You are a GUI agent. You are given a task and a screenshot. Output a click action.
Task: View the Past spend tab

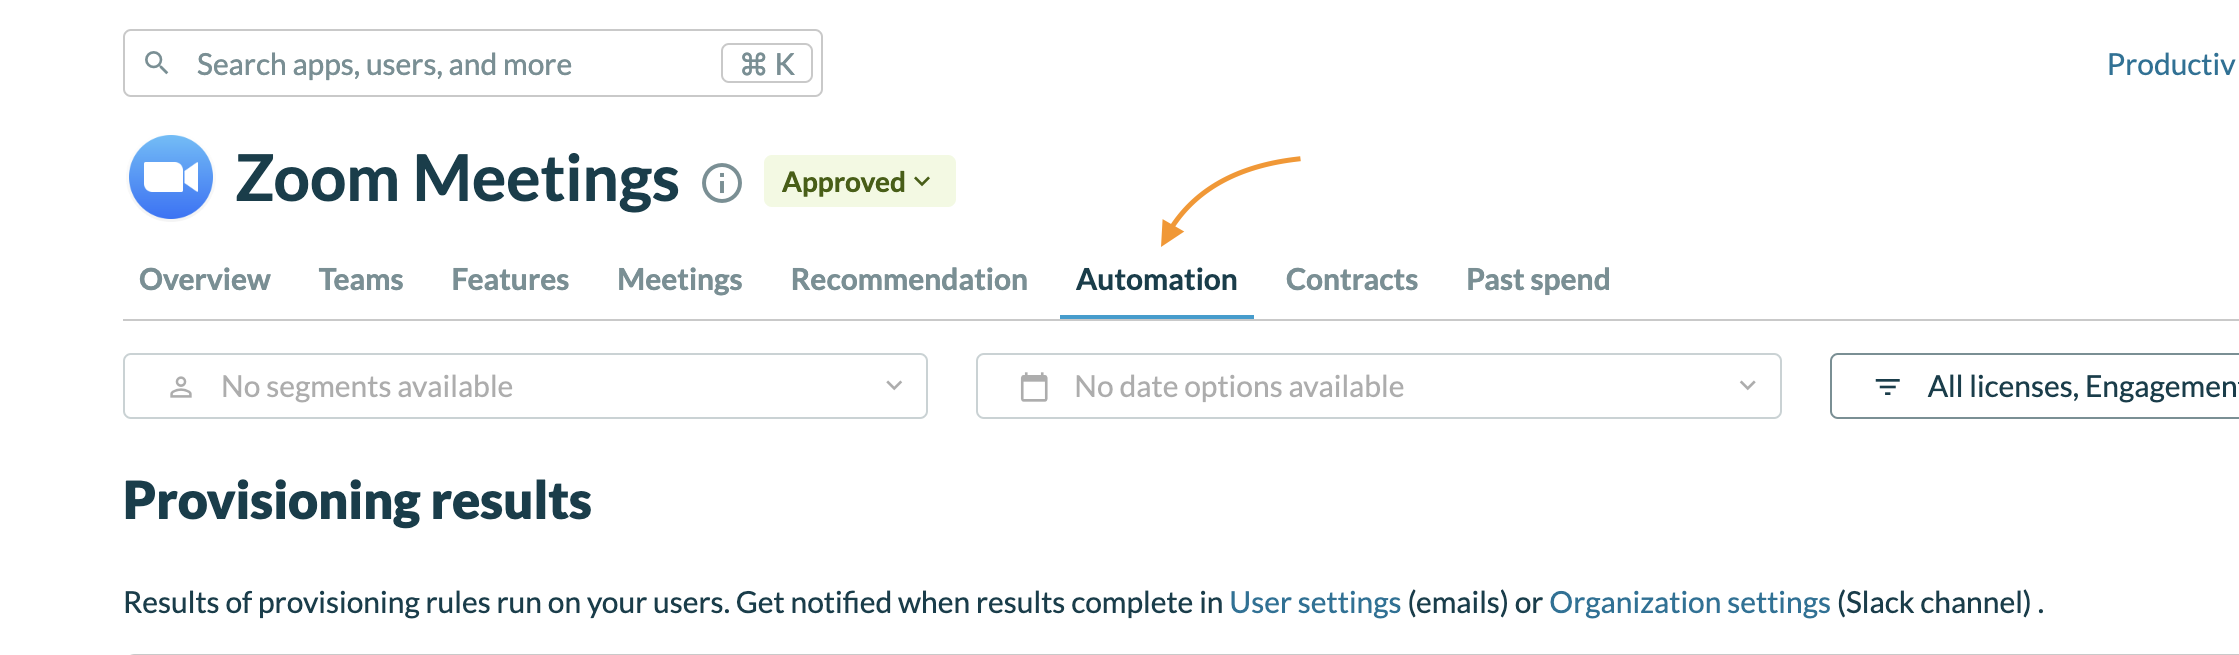(1538, 280)
